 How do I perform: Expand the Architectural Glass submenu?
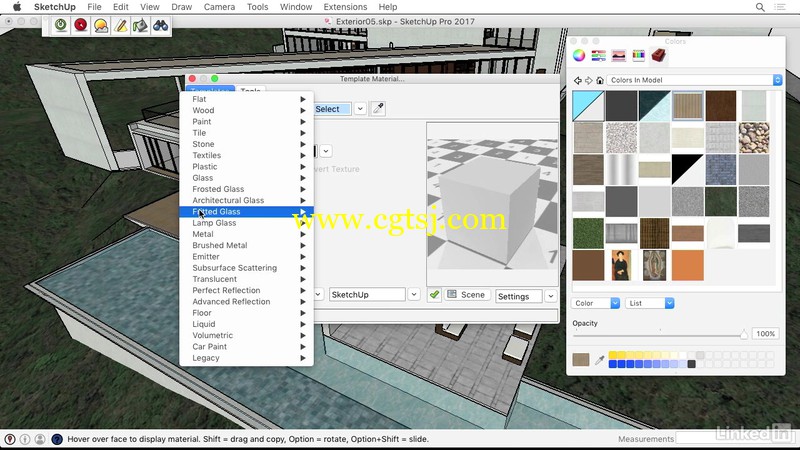pos(246,200)
